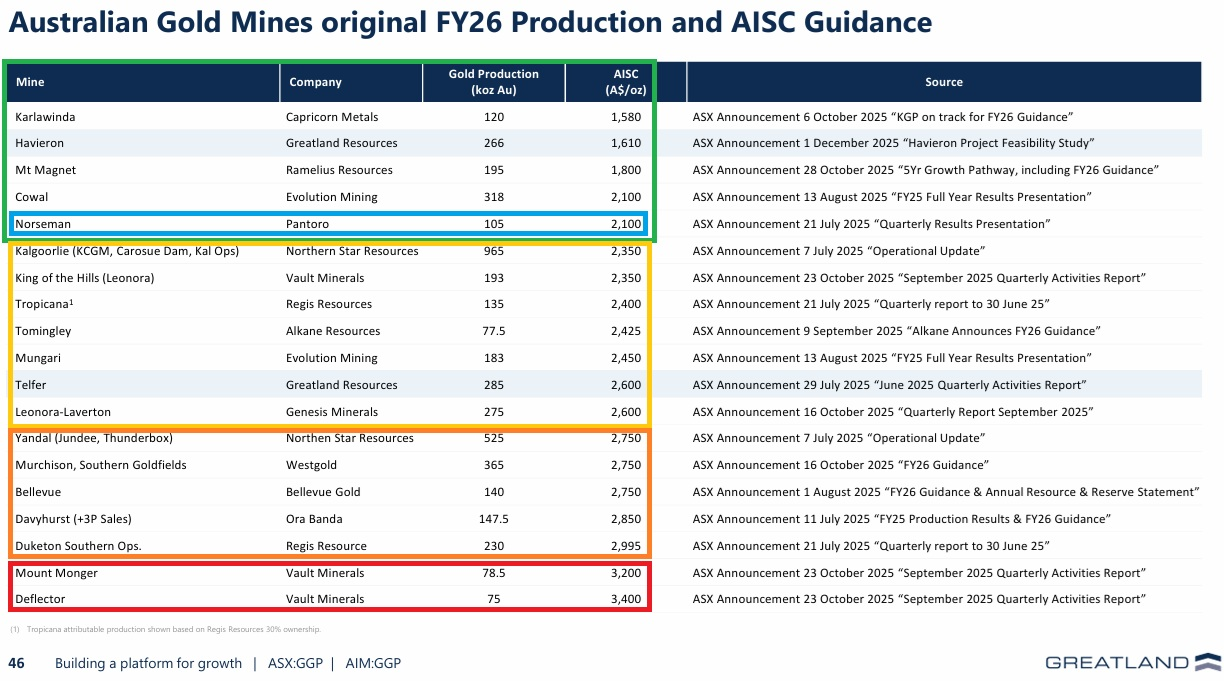Click Mount Monger production value 78.5
This screenshot has width=1224, height=681.
(x=493, y=573)
